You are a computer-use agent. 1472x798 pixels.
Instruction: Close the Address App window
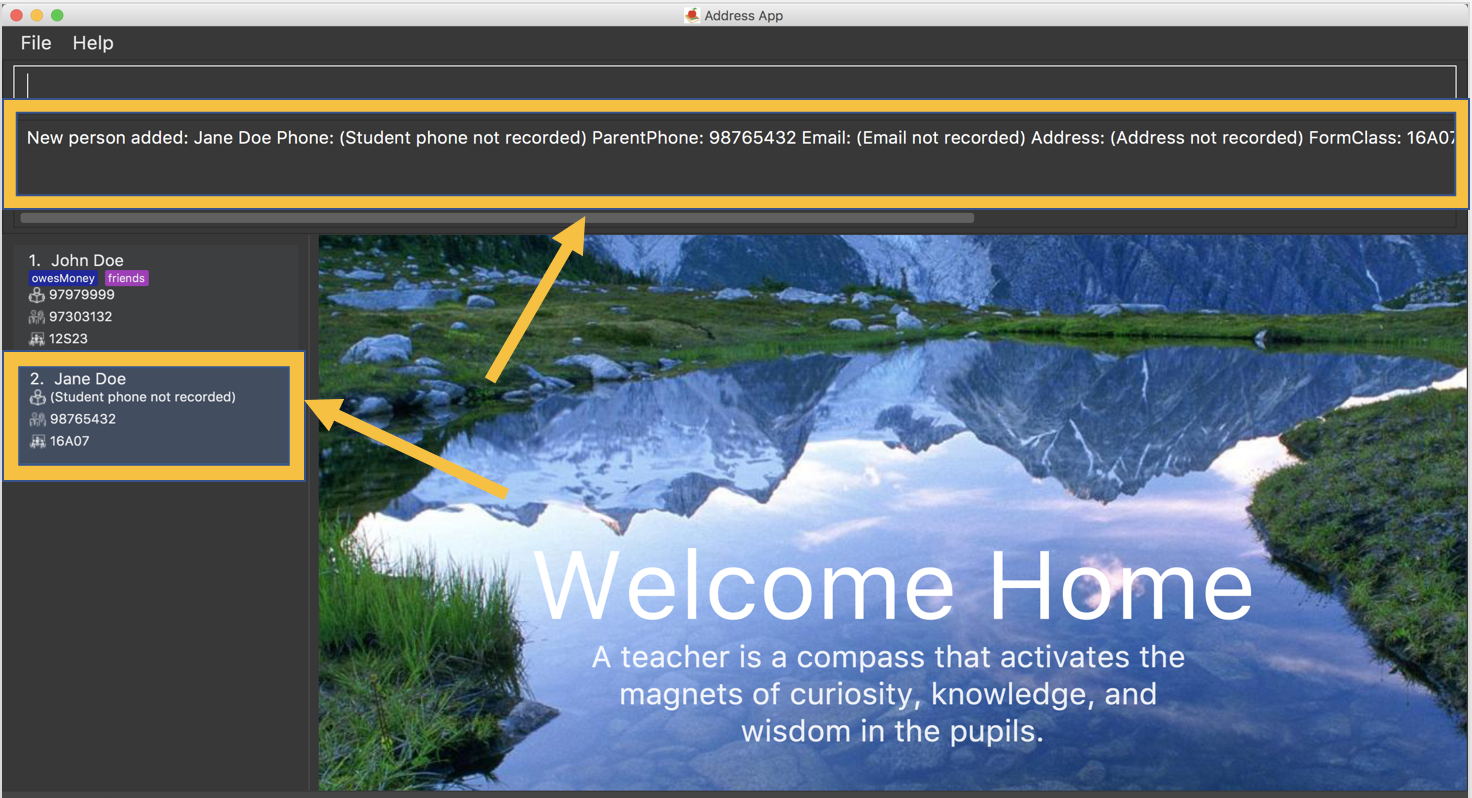[x=16, y=15]
